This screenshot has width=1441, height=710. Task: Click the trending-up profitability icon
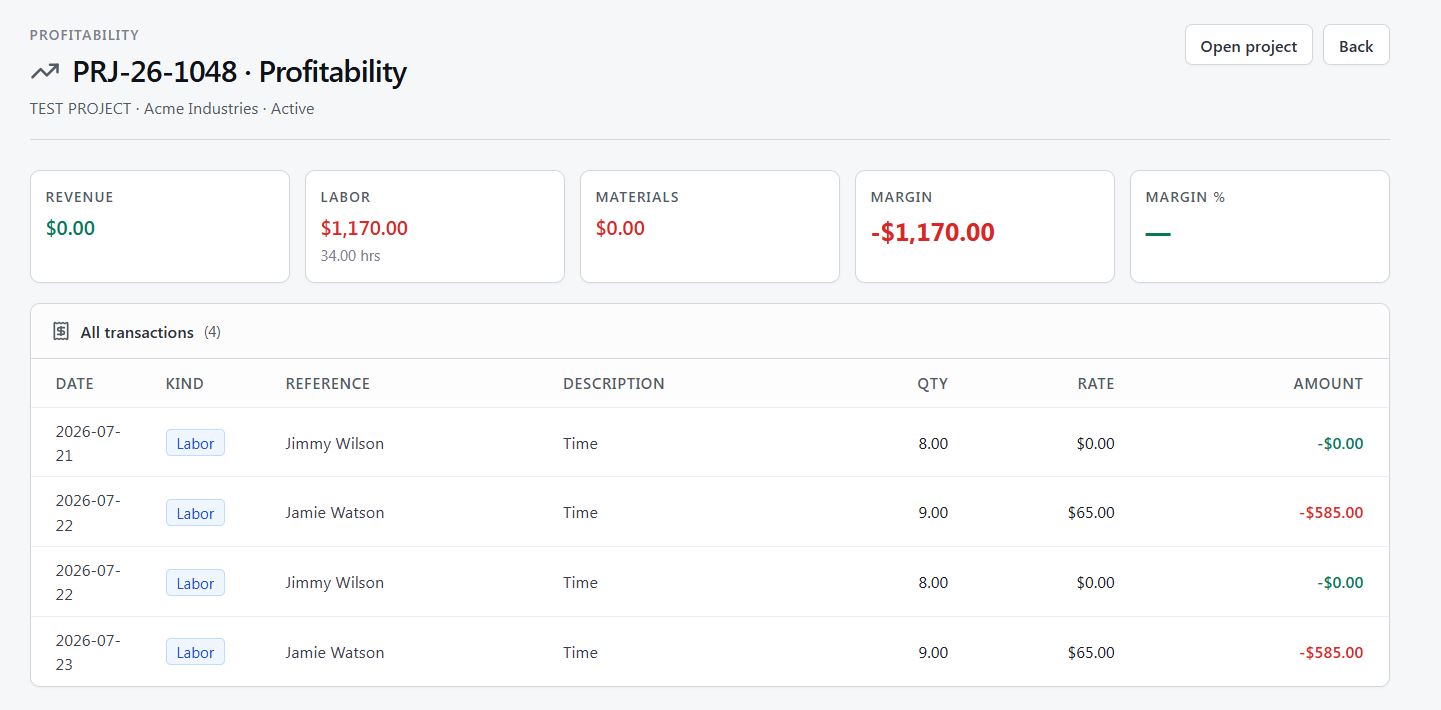pos(44,72)
